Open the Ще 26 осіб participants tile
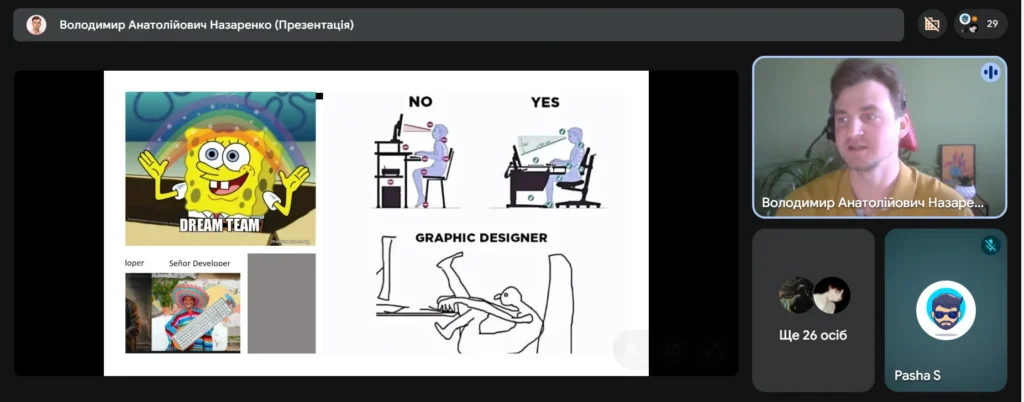Viewport: 1024px width, 402px height. (813, 310)
